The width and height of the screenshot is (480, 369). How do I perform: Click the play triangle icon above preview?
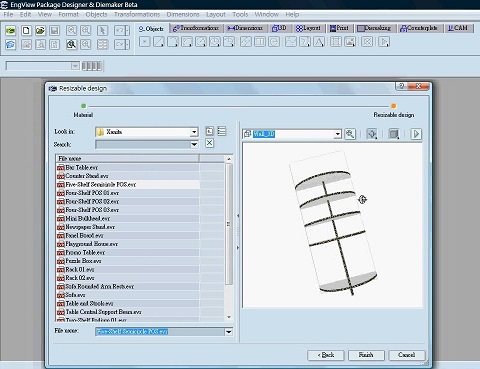[x=416, y=134]
